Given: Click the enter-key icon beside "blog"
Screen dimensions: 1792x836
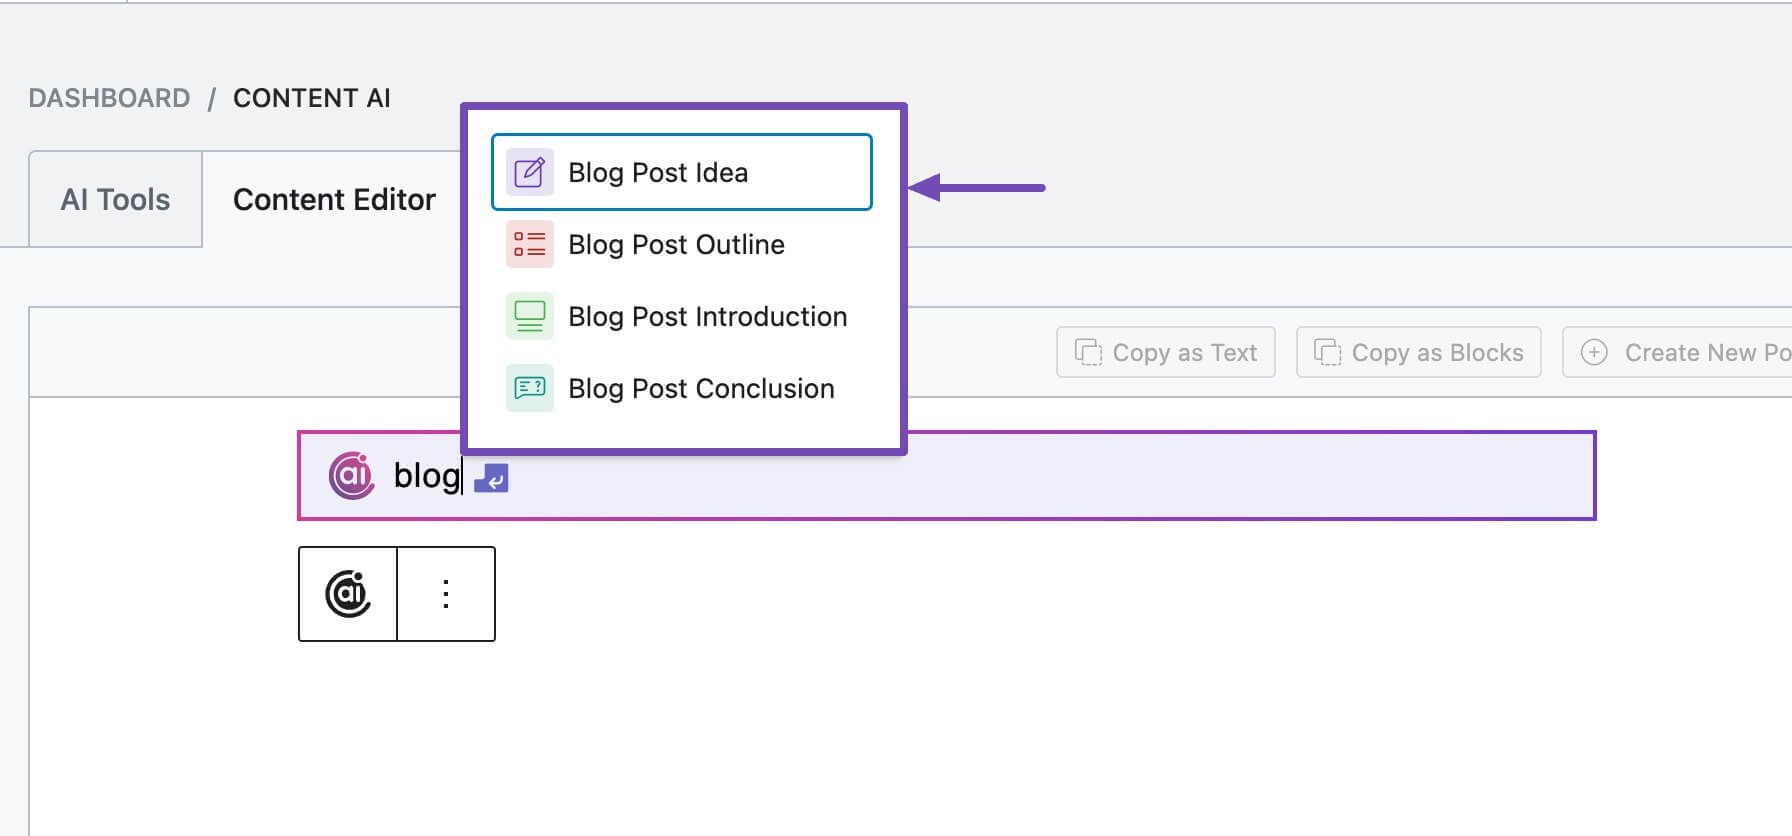Looking at the screenshot, I should click(x=491, y=478).
